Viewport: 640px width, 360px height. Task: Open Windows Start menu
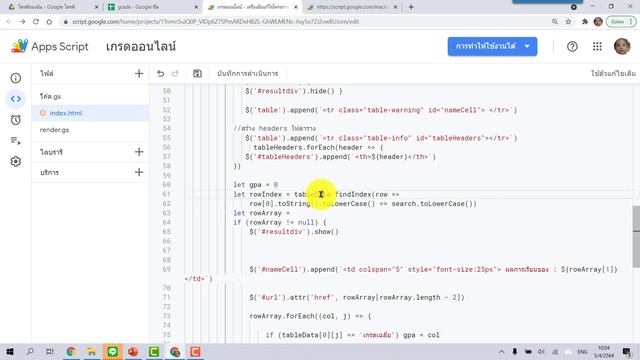pyautogui.click(x=9, y=351)
